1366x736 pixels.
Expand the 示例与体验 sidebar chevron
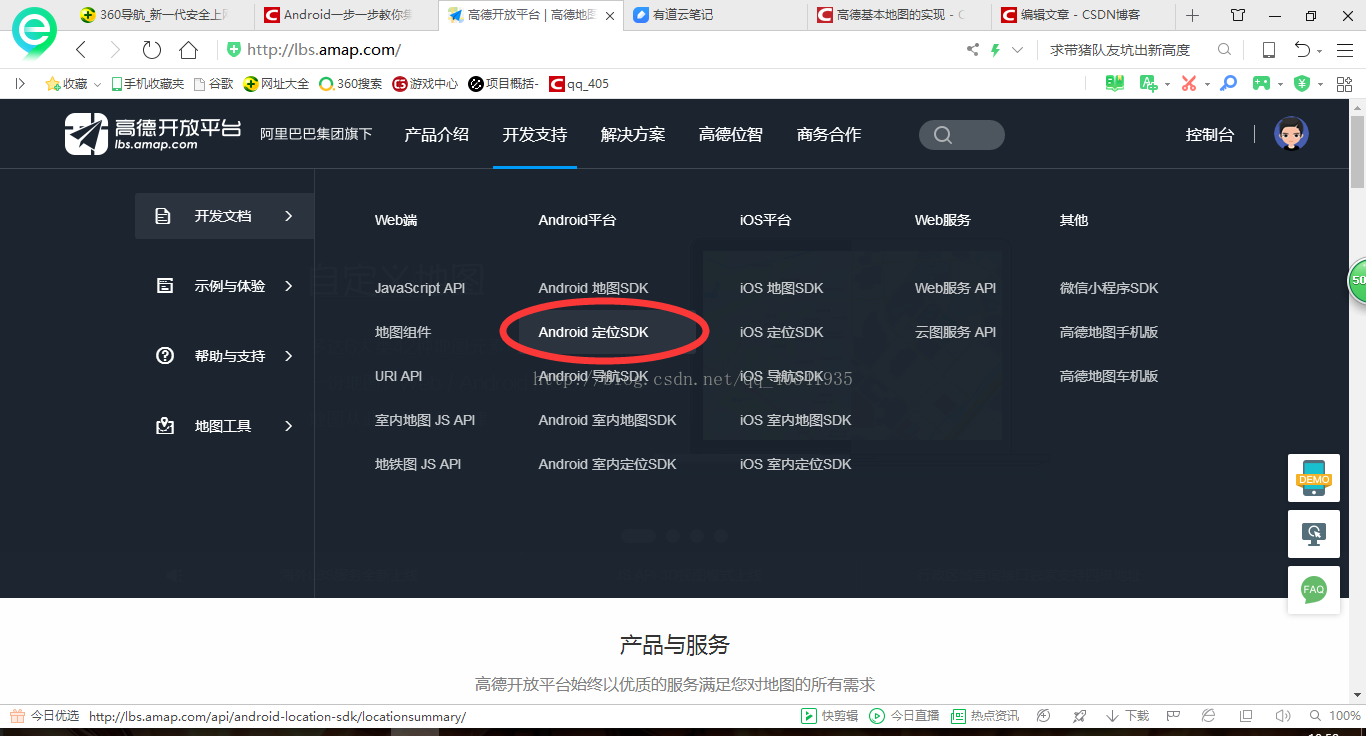click(289, 286)
